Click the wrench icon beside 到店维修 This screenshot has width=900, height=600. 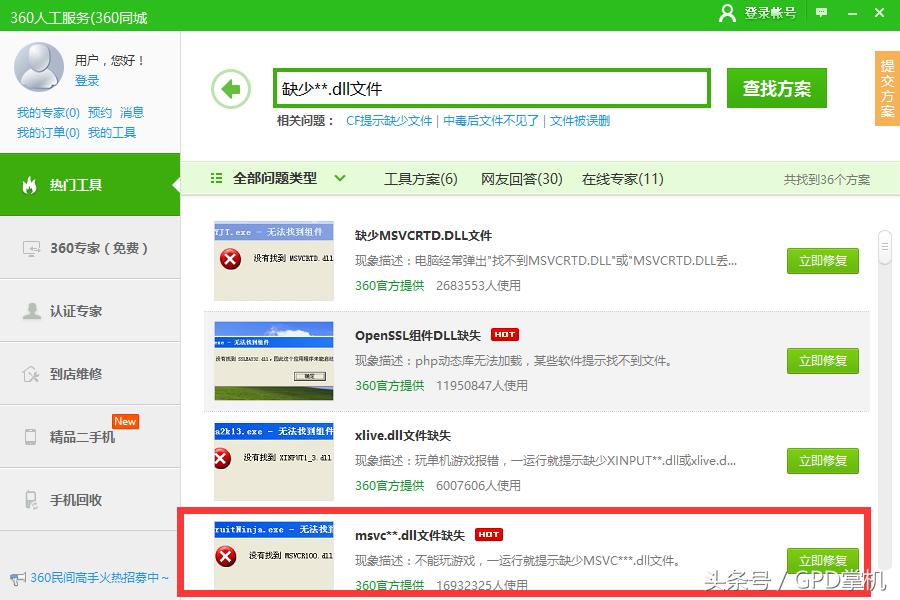31,374
